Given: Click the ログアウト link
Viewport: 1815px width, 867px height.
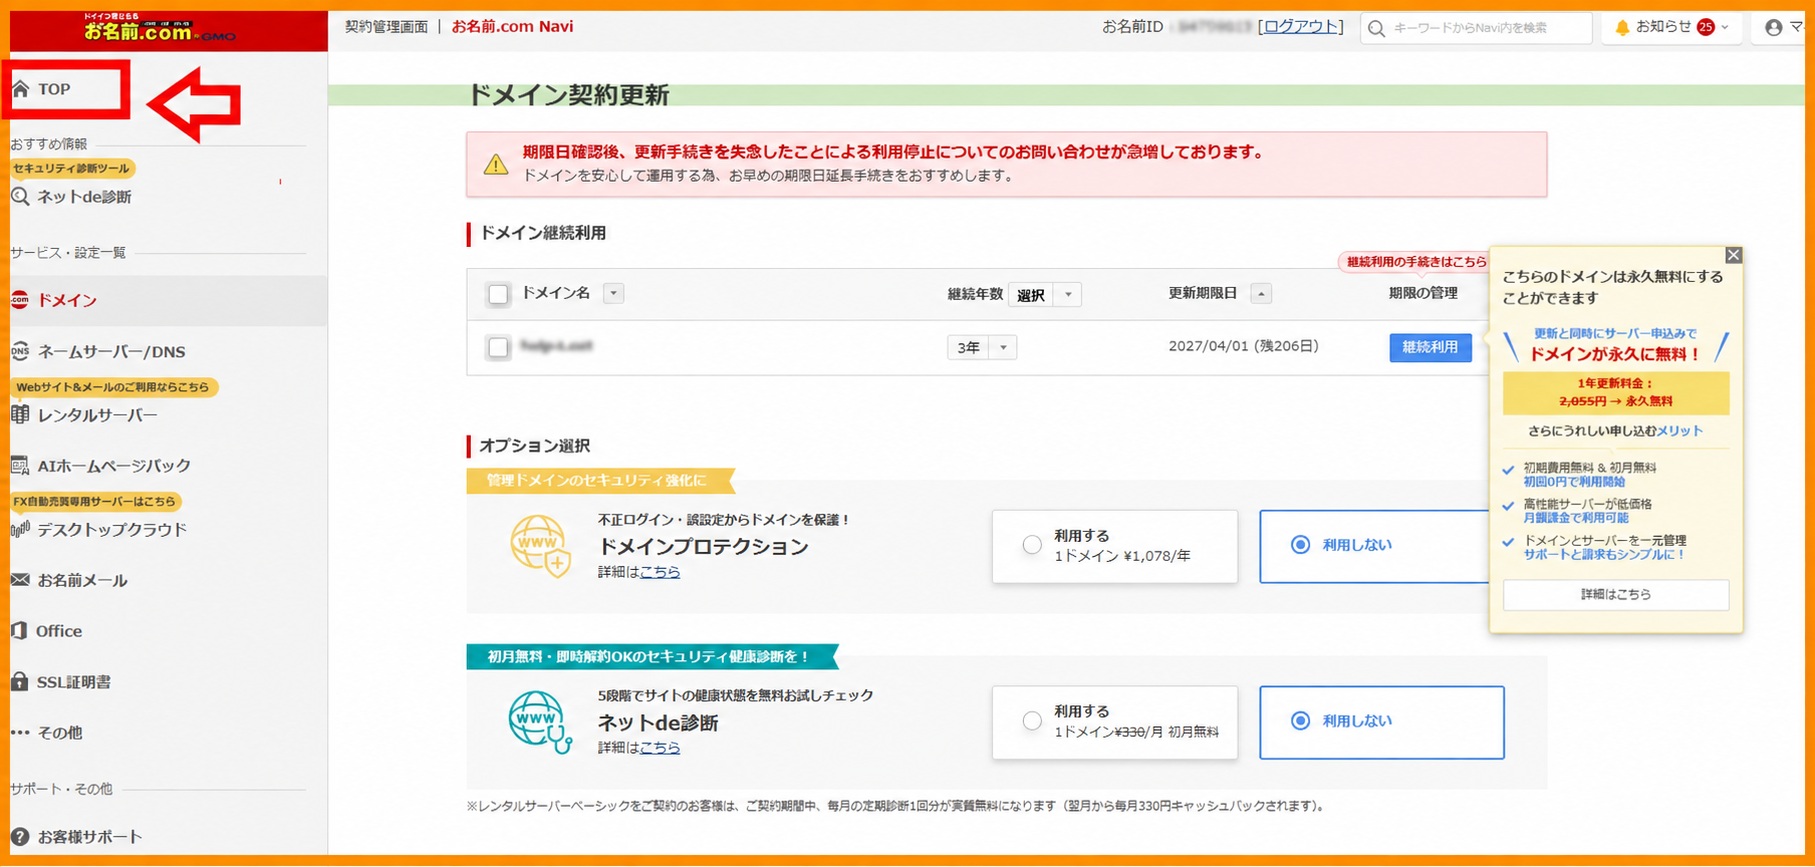Looking at the screenshot, I should tap(1301, 27).
